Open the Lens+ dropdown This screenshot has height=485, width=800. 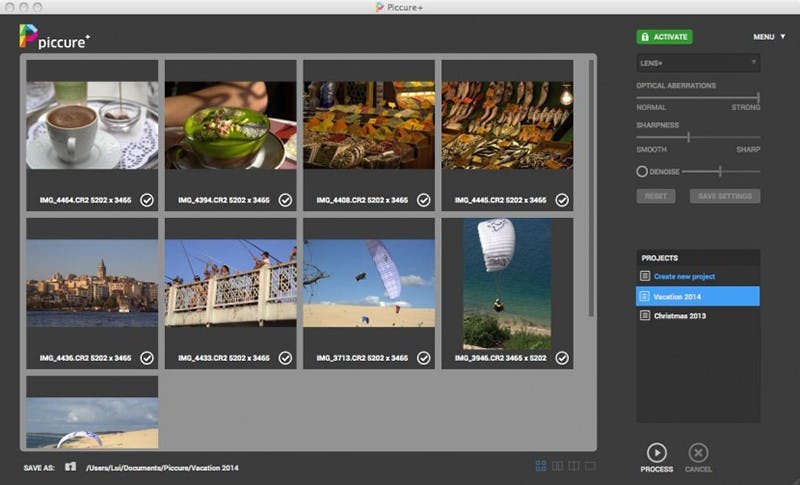click(x=698, y=63)
